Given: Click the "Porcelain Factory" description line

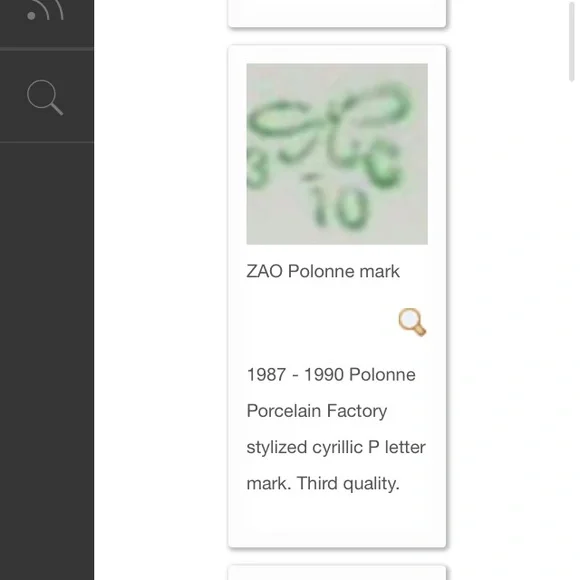Looking at the screenshot, I should [x=317, y=411].
